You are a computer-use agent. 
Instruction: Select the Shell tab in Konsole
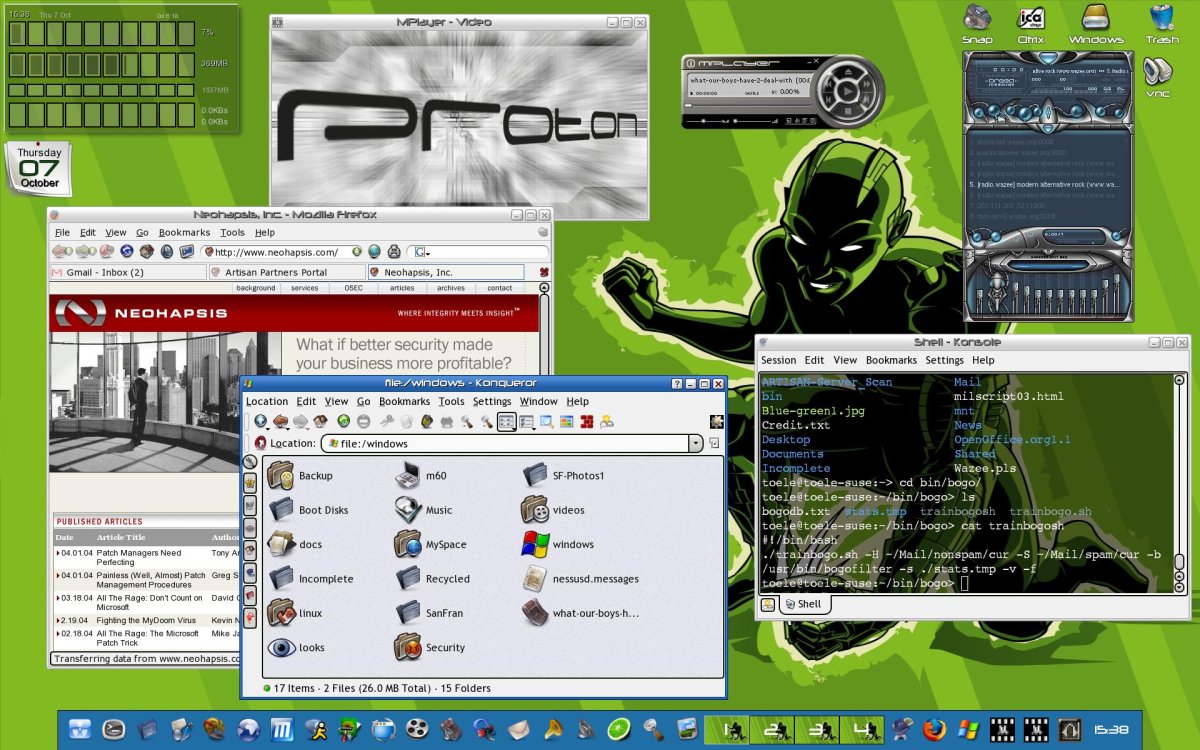click(803, 604)
